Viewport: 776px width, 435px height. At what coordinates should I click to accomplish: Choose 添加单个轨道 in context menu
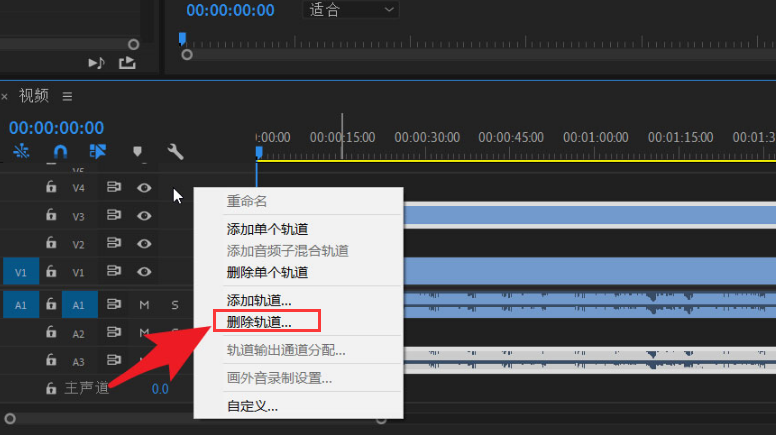267,229
